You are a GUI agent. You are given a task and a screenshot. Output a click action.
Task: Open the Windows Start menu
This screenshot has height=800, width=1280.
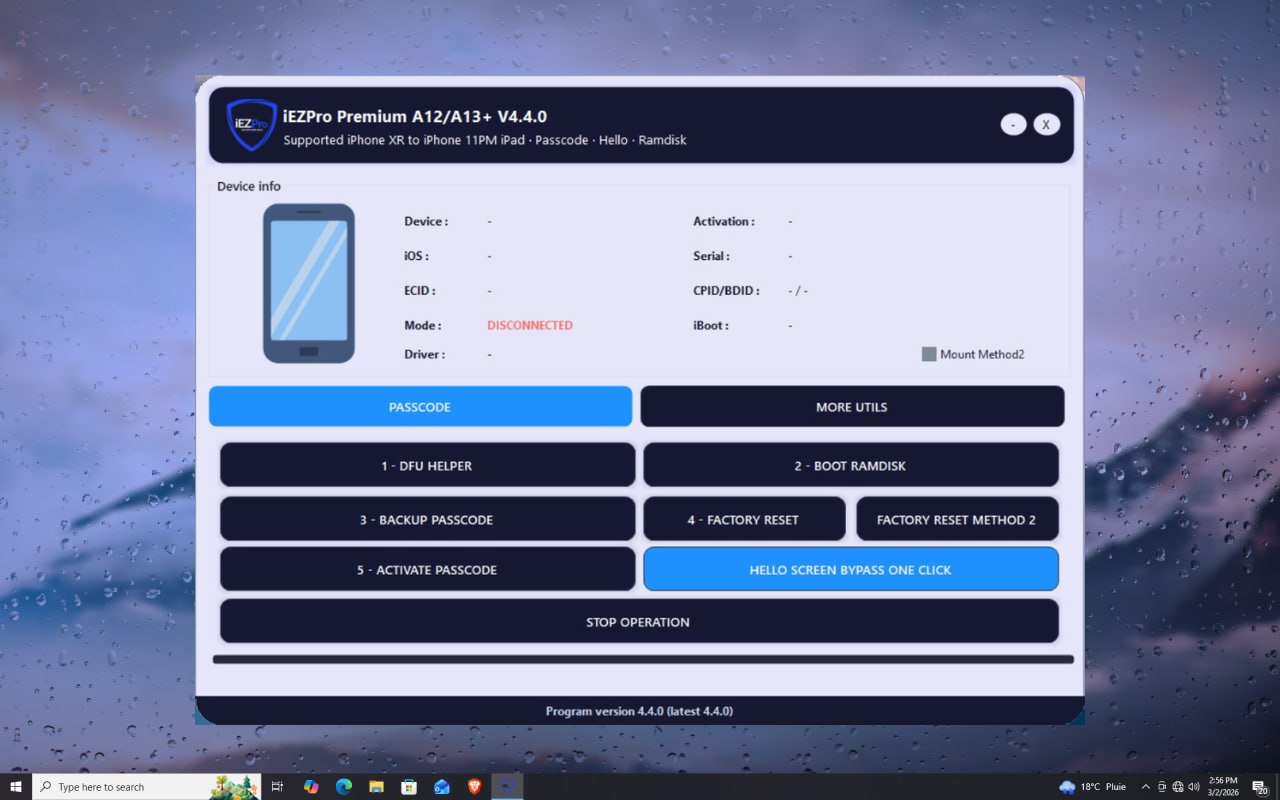coord(16,787)
